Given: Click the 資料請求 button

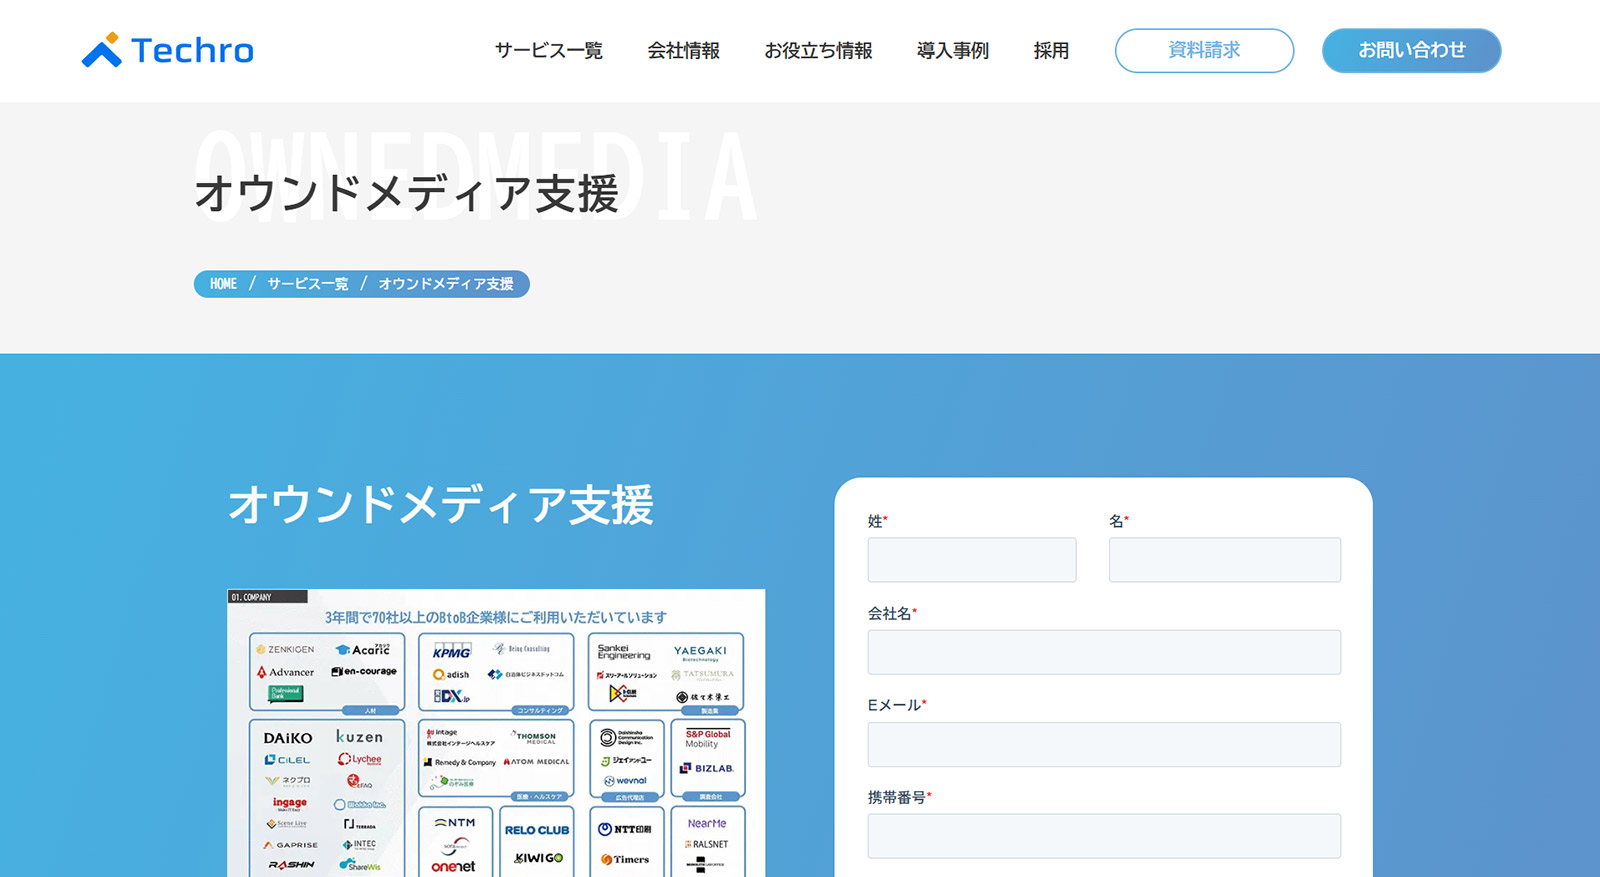Looking at the screenshot, I should (x=1204, y=50).
